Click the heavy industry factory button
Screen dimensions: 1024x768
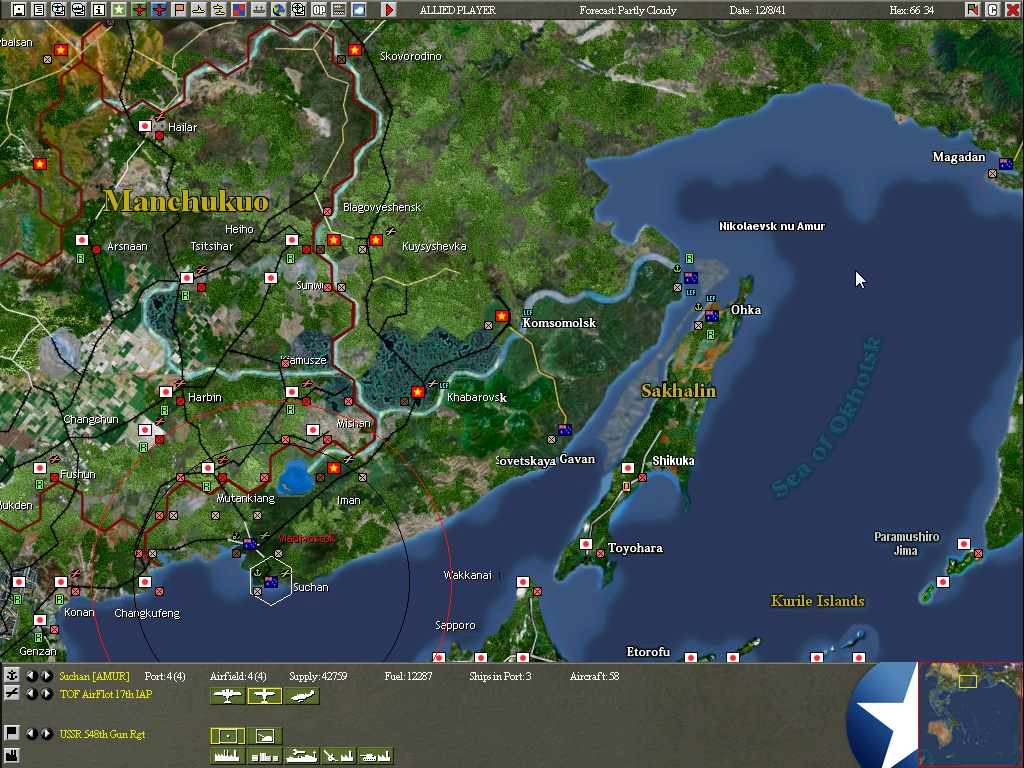[x=227, y=756]
